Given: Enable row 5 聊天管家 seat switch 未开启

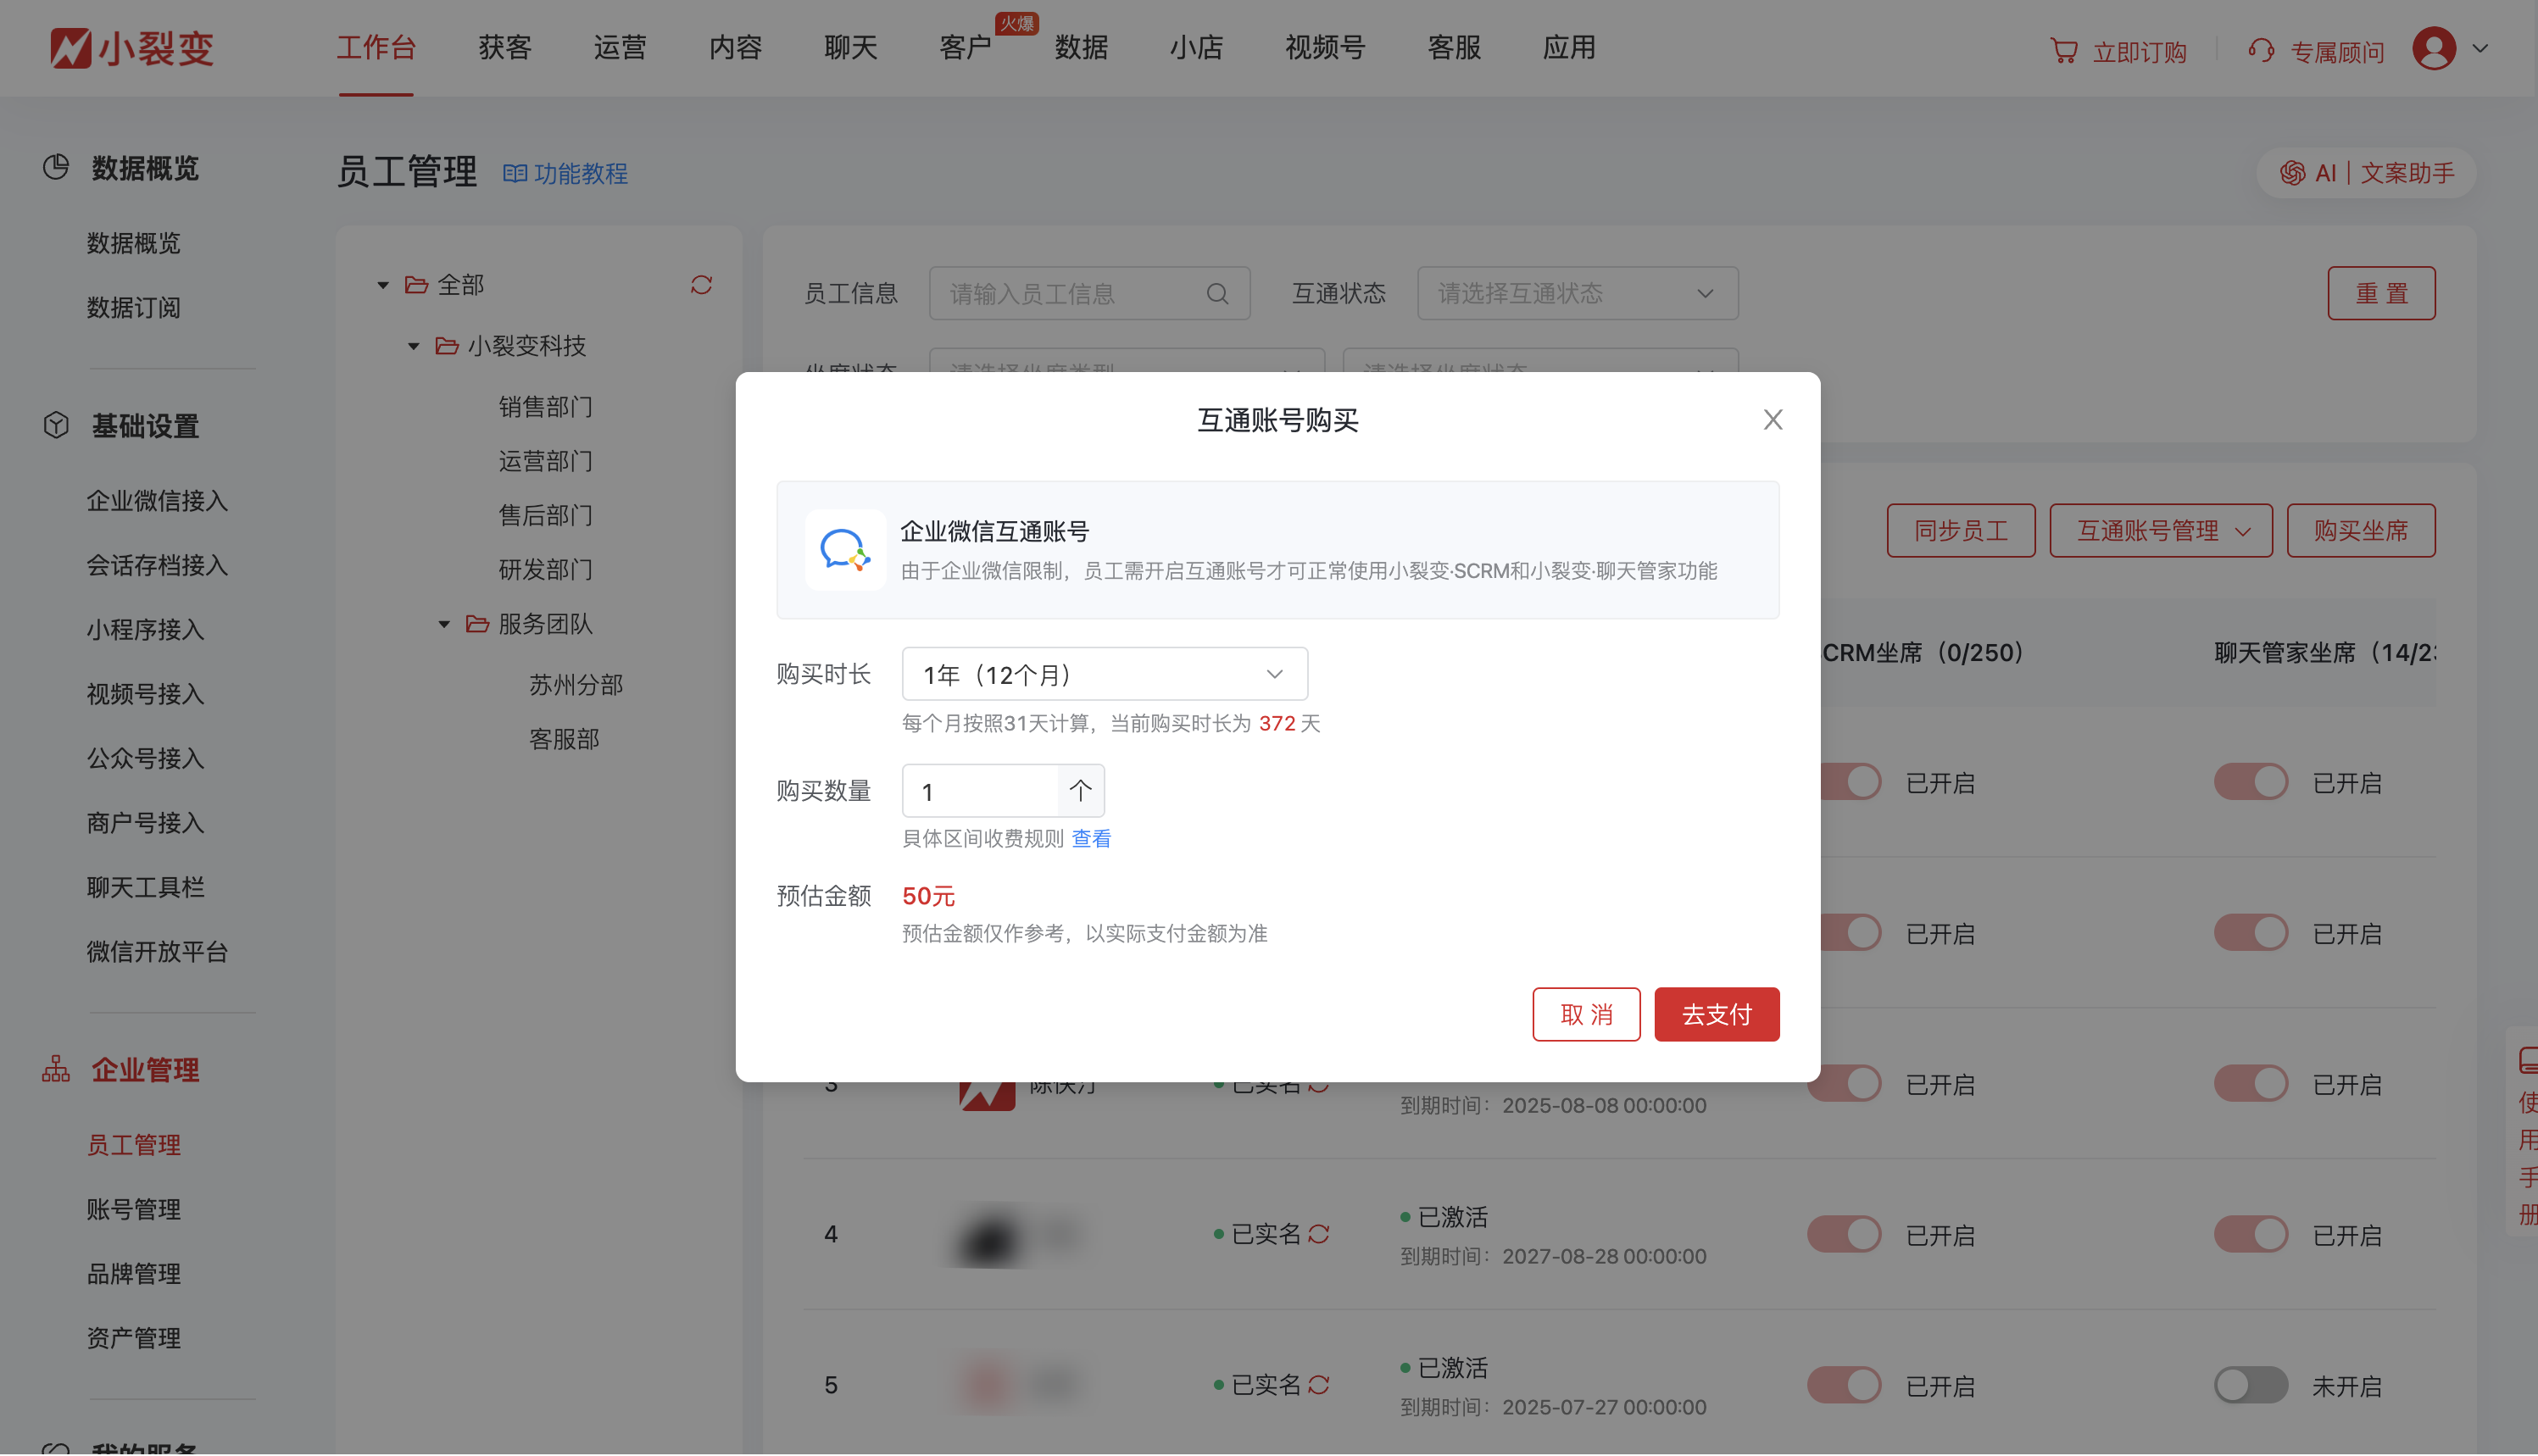Looking at the screenshot, I should 2251,1385.
